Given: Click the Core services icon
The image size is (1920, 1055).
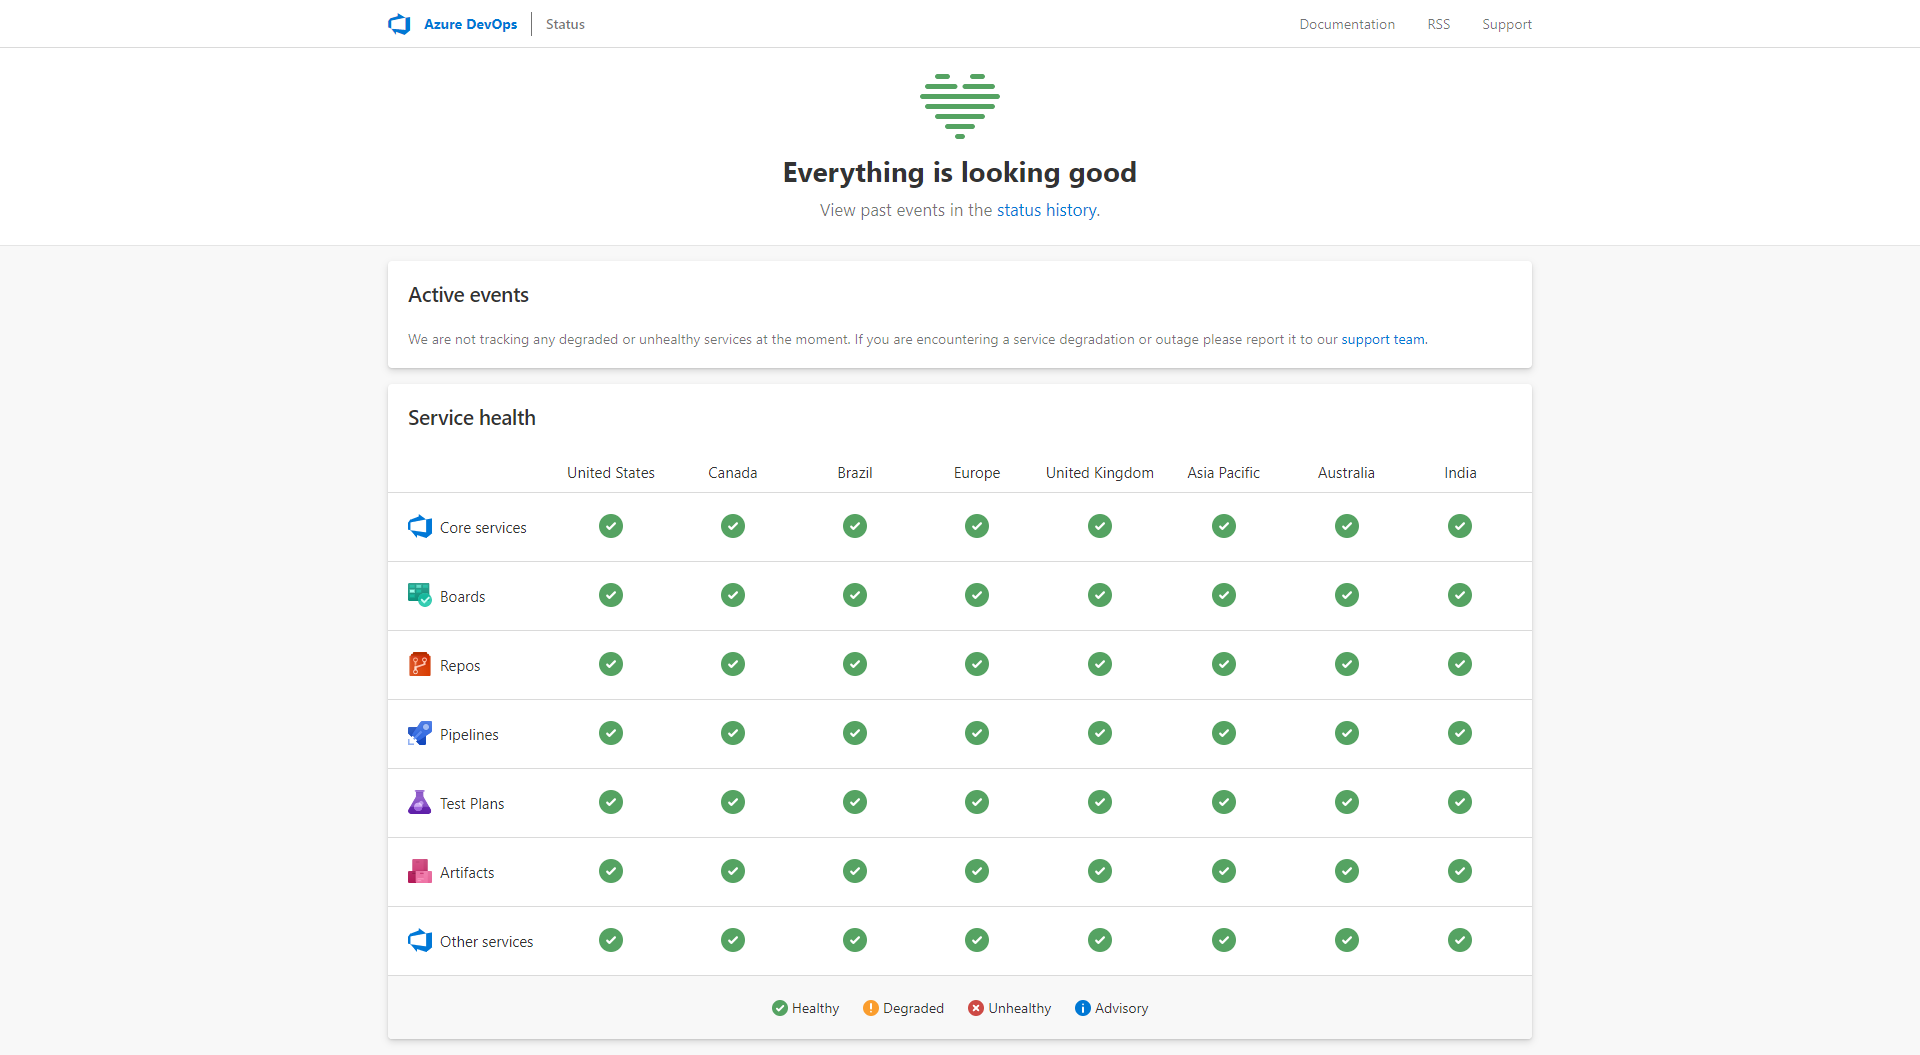Looking at the screenshot, I should coord(419,526).
